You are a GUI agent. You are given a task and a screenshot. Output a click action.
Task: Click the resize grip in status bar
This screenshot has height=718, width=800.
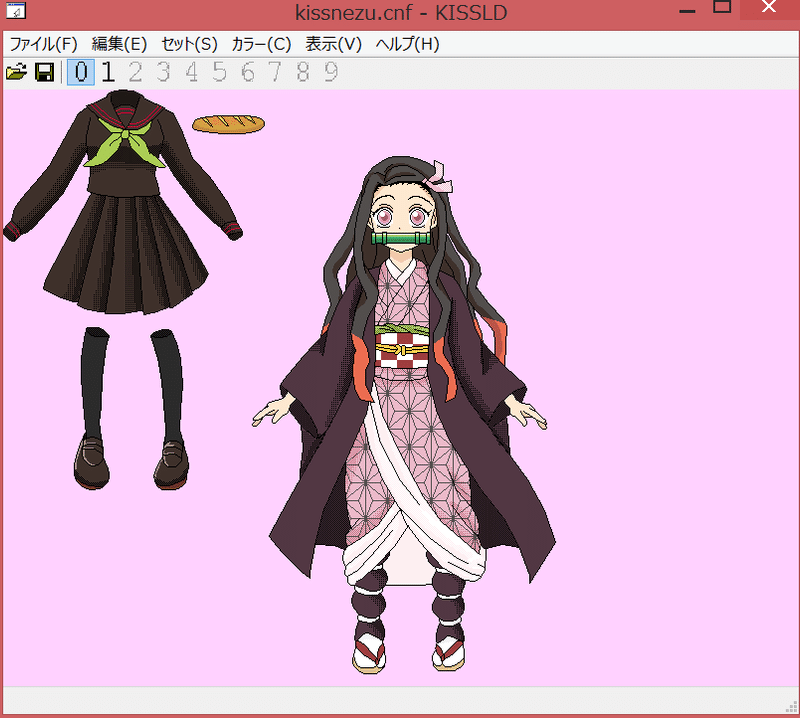(791, 707)
